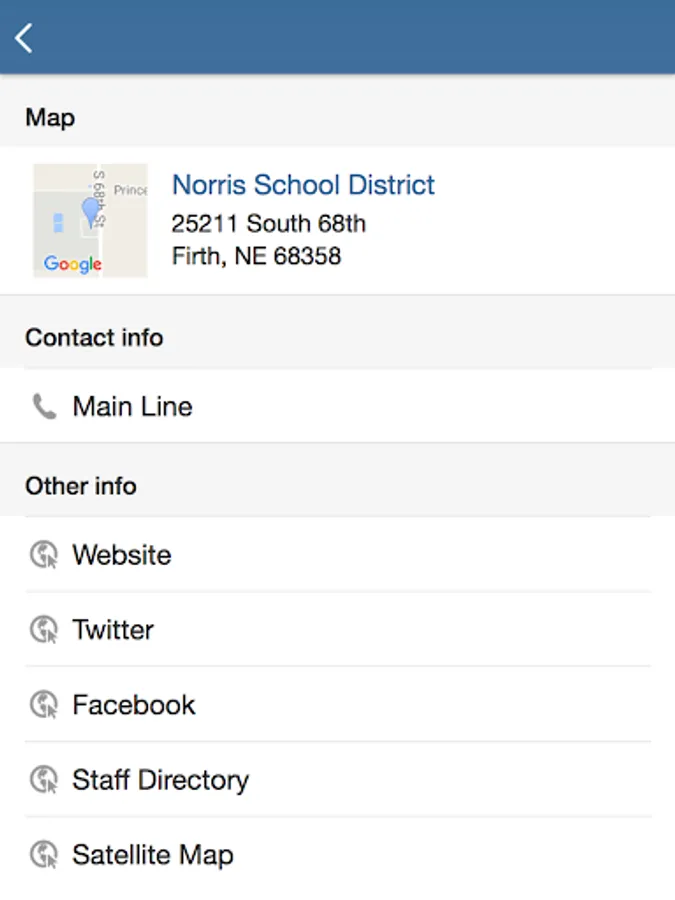The width and height of the screenshot is (675, 900).
Task: Open the Twitter entry
Action: (338, 630)
